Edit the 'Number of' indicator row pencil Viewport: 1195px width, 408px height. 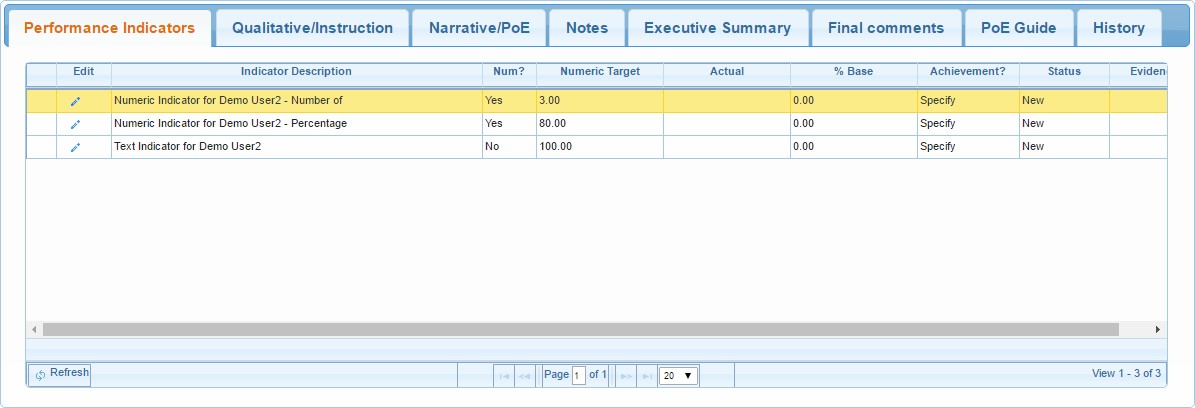[75, 101]
